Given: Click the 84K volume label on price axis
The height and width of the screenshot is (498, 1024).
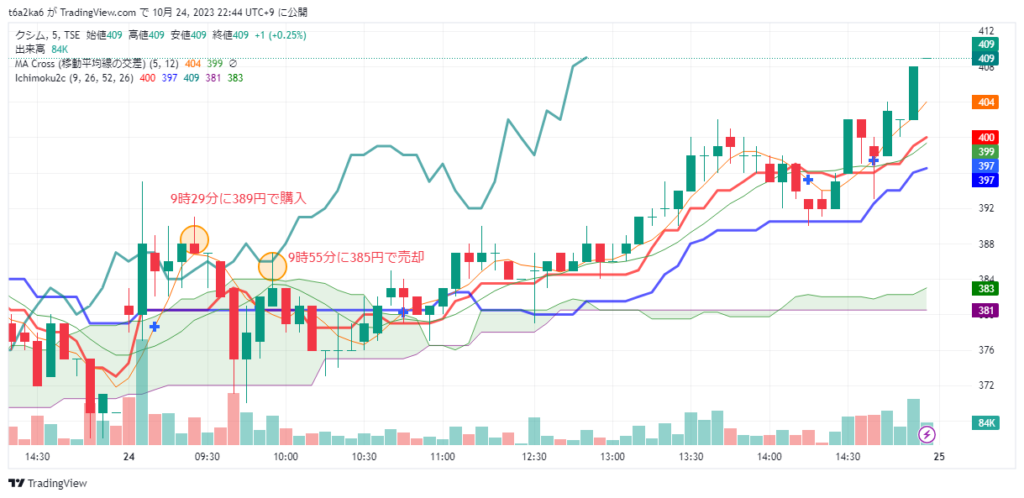Looking at the screenshot, I should pos(986,424).
